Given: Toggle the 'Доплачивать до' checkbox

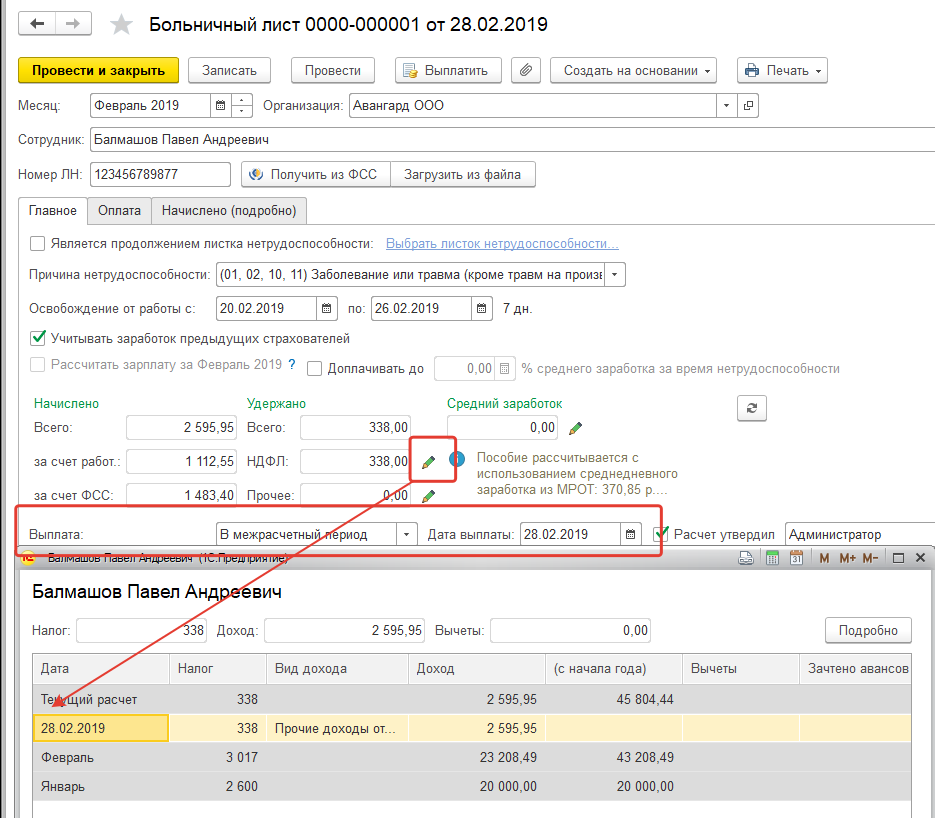Looking at the screenshot, I should [x=315, y=368].
